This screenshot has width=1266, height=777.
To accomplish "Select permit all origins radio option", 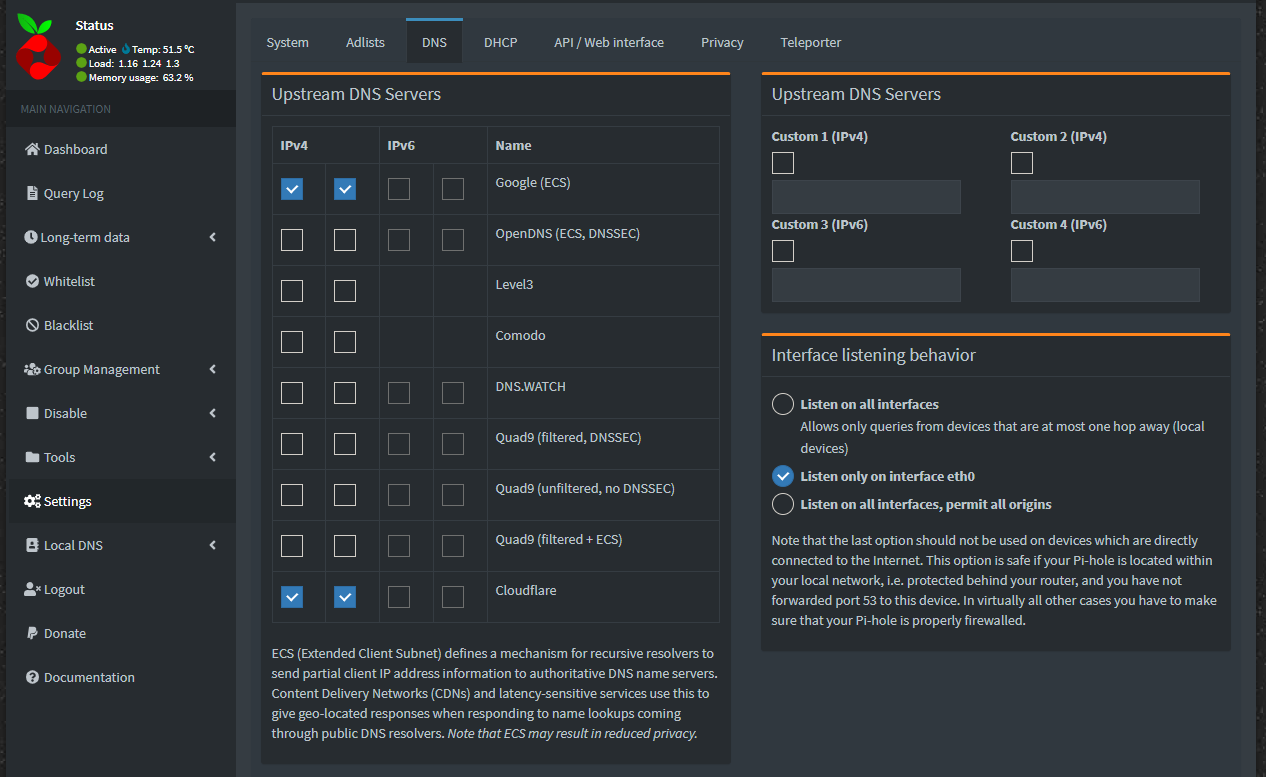I will (783, 504).
